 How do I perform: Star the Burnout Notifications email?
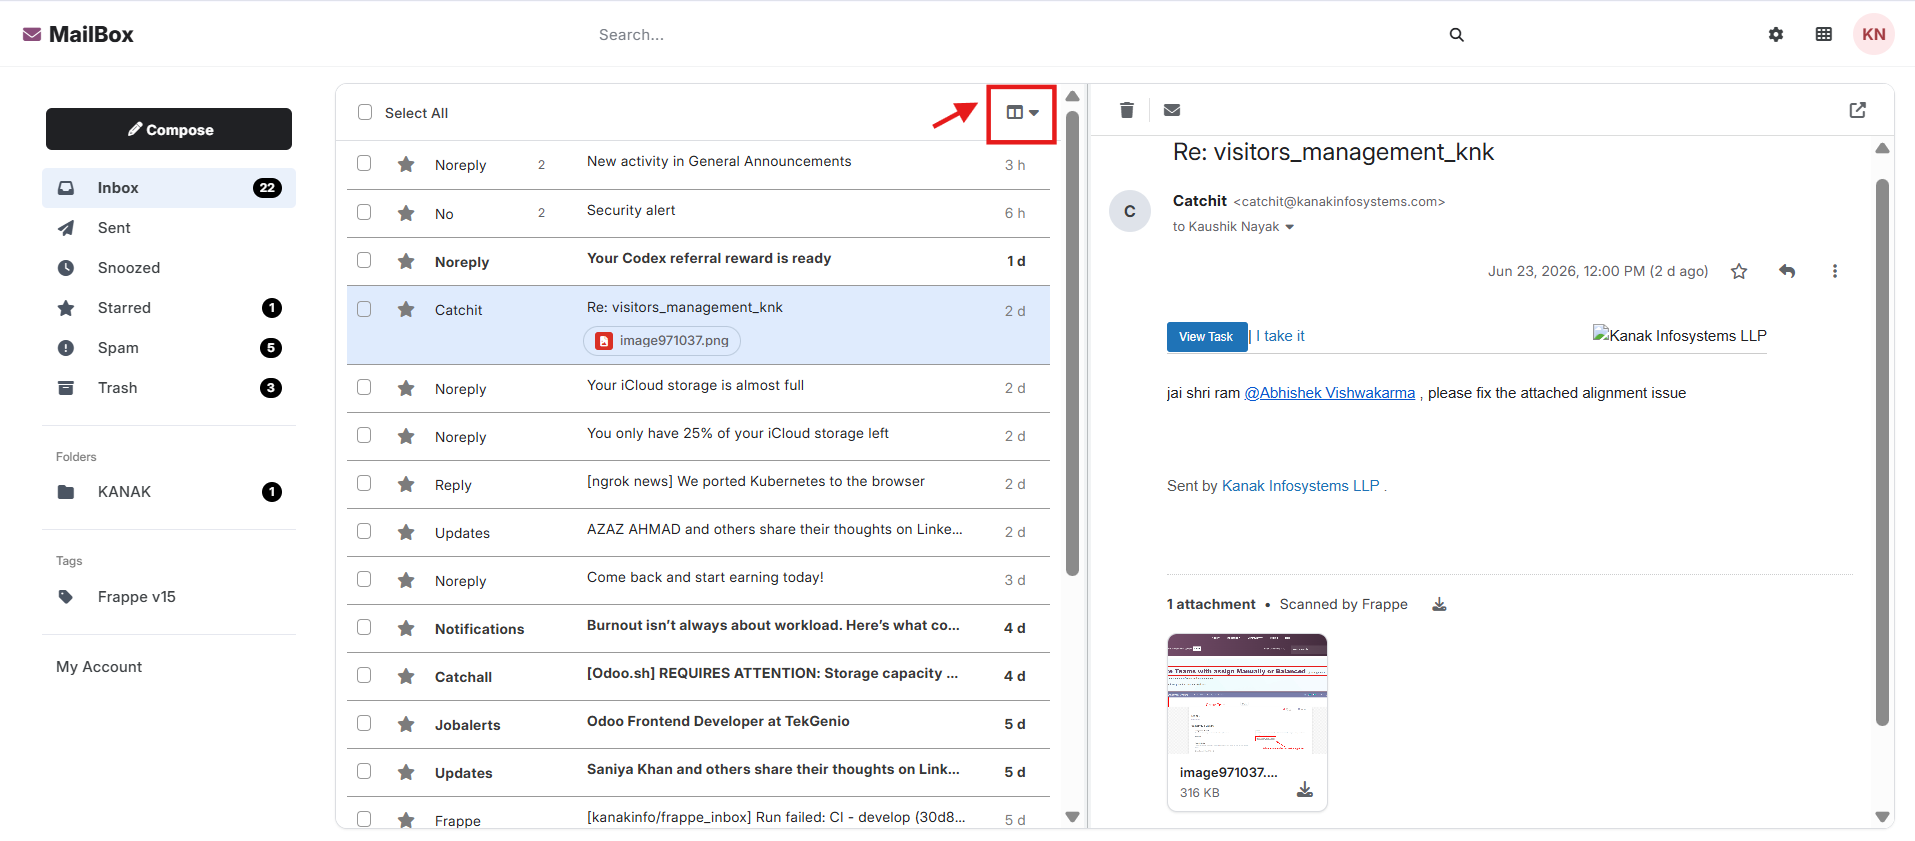[406, 628]
